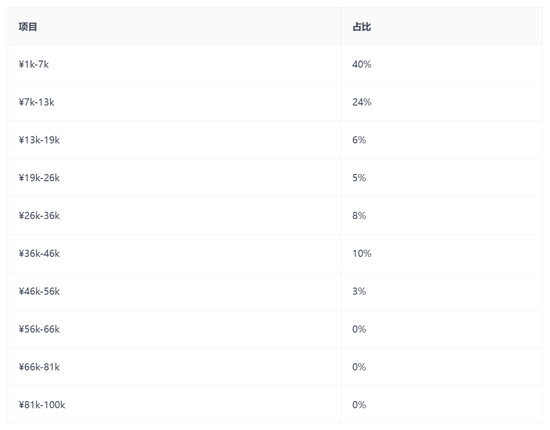Click the 6% percentage cell

359,140
